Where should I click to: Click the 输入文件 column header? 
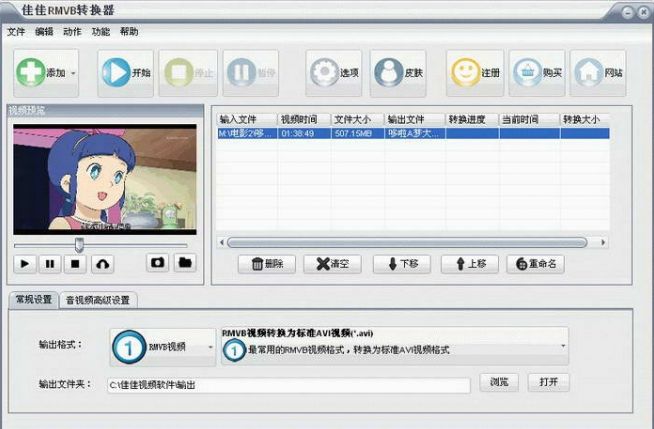(x=247, y=120)
